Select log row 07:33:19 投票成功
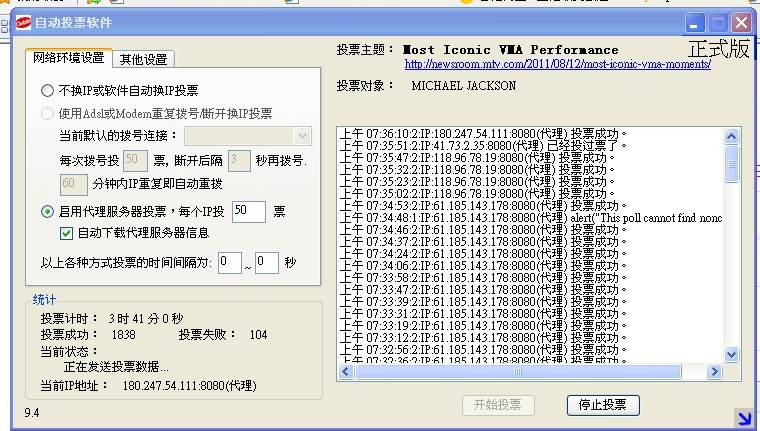 [x=483, y=326]
